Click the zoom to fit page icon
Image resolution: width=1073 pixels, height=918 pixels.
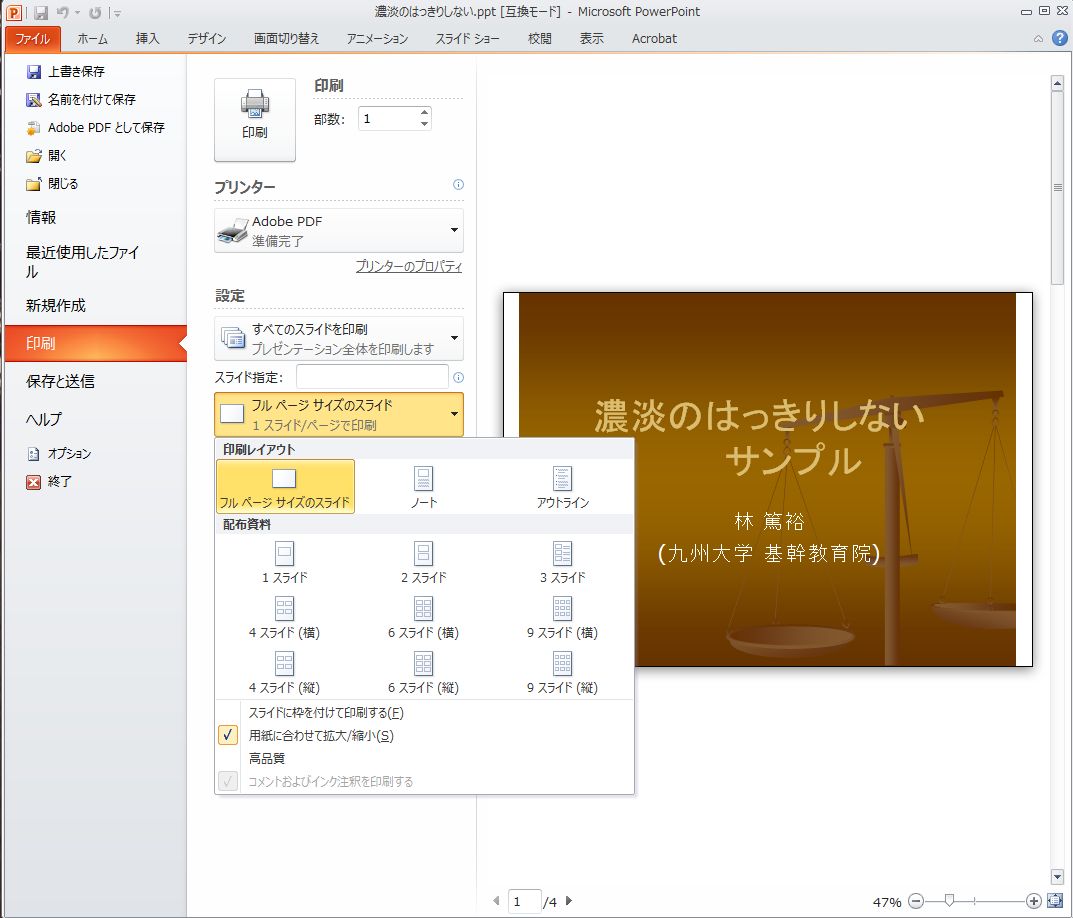1055,901
